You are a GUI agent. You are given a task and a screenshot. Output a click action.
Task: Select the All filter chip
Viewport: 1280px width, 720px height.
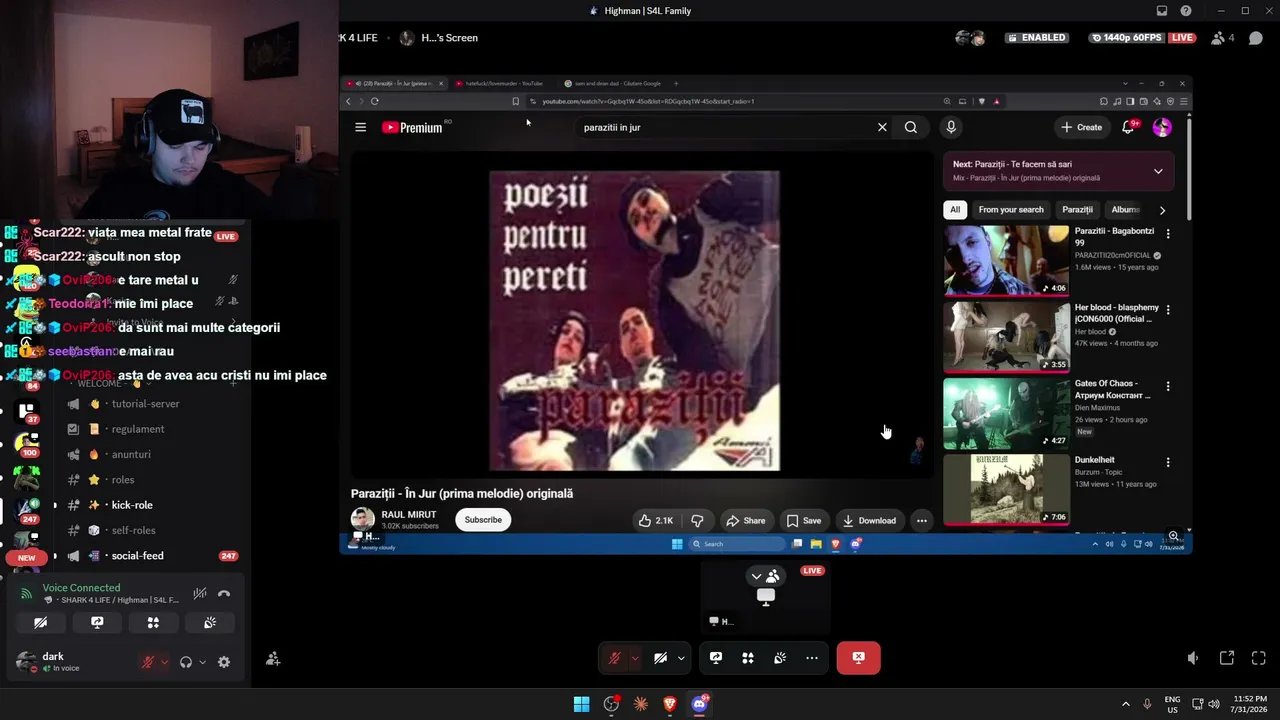[x=955, y=210]
